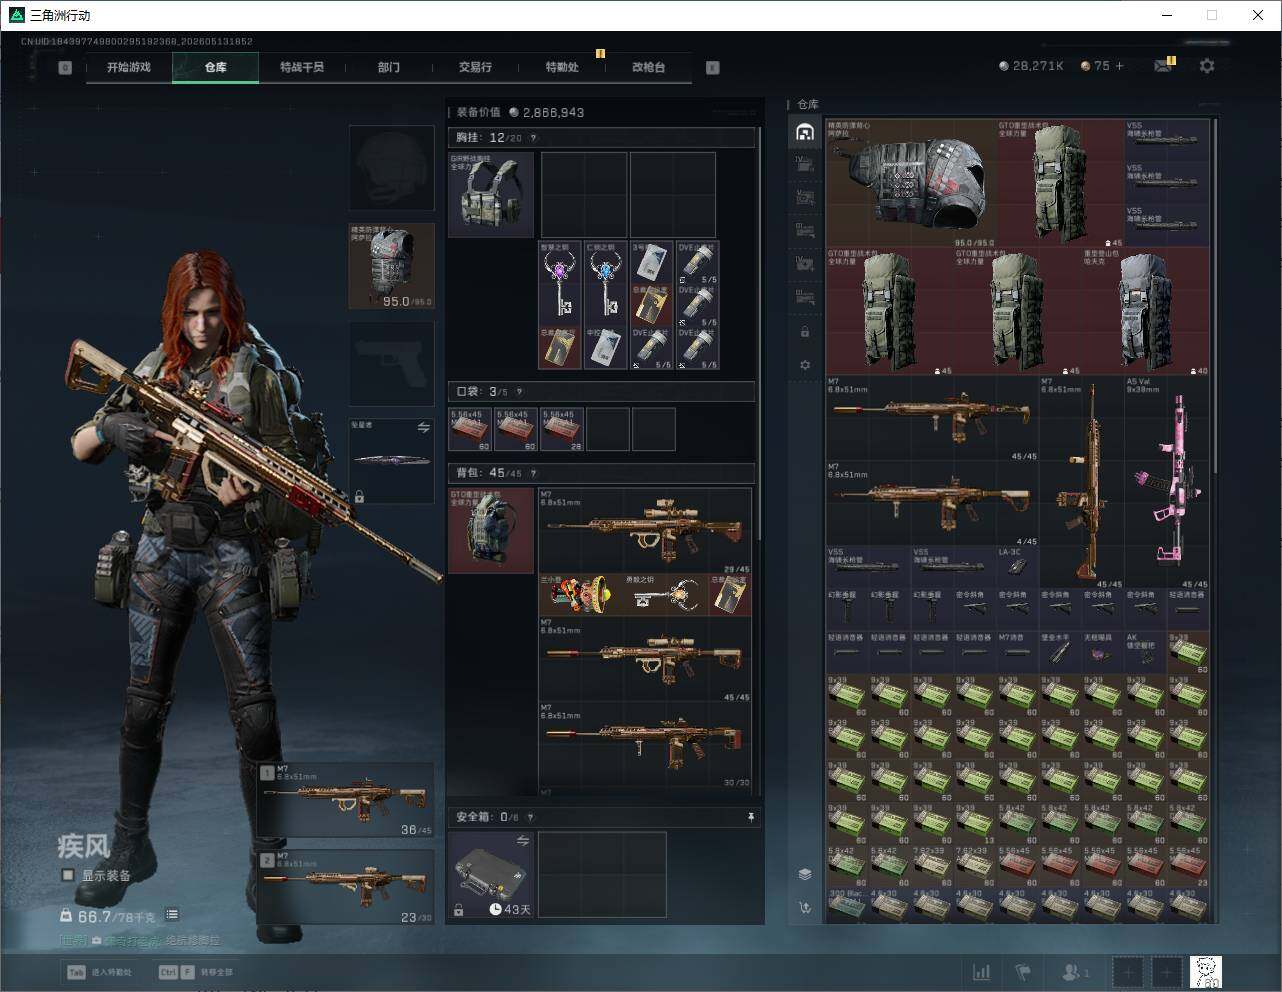Click the swap arrows on the safe box case

[x=522, y=842]
